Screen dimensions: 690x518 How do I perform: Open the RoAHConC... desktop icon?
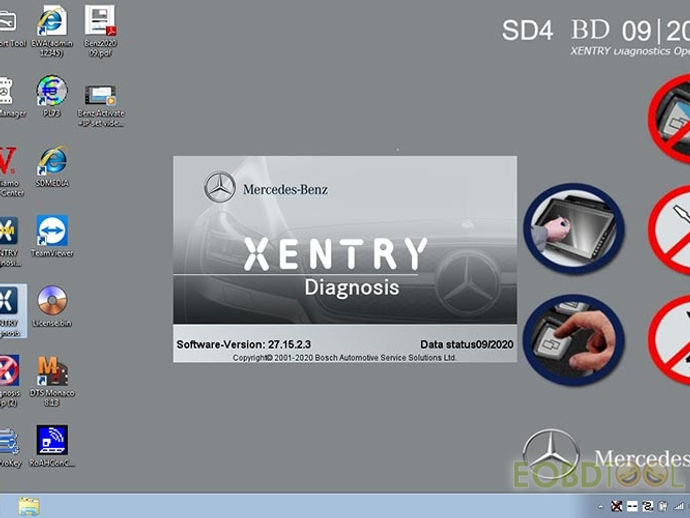(x=52, y=446)
